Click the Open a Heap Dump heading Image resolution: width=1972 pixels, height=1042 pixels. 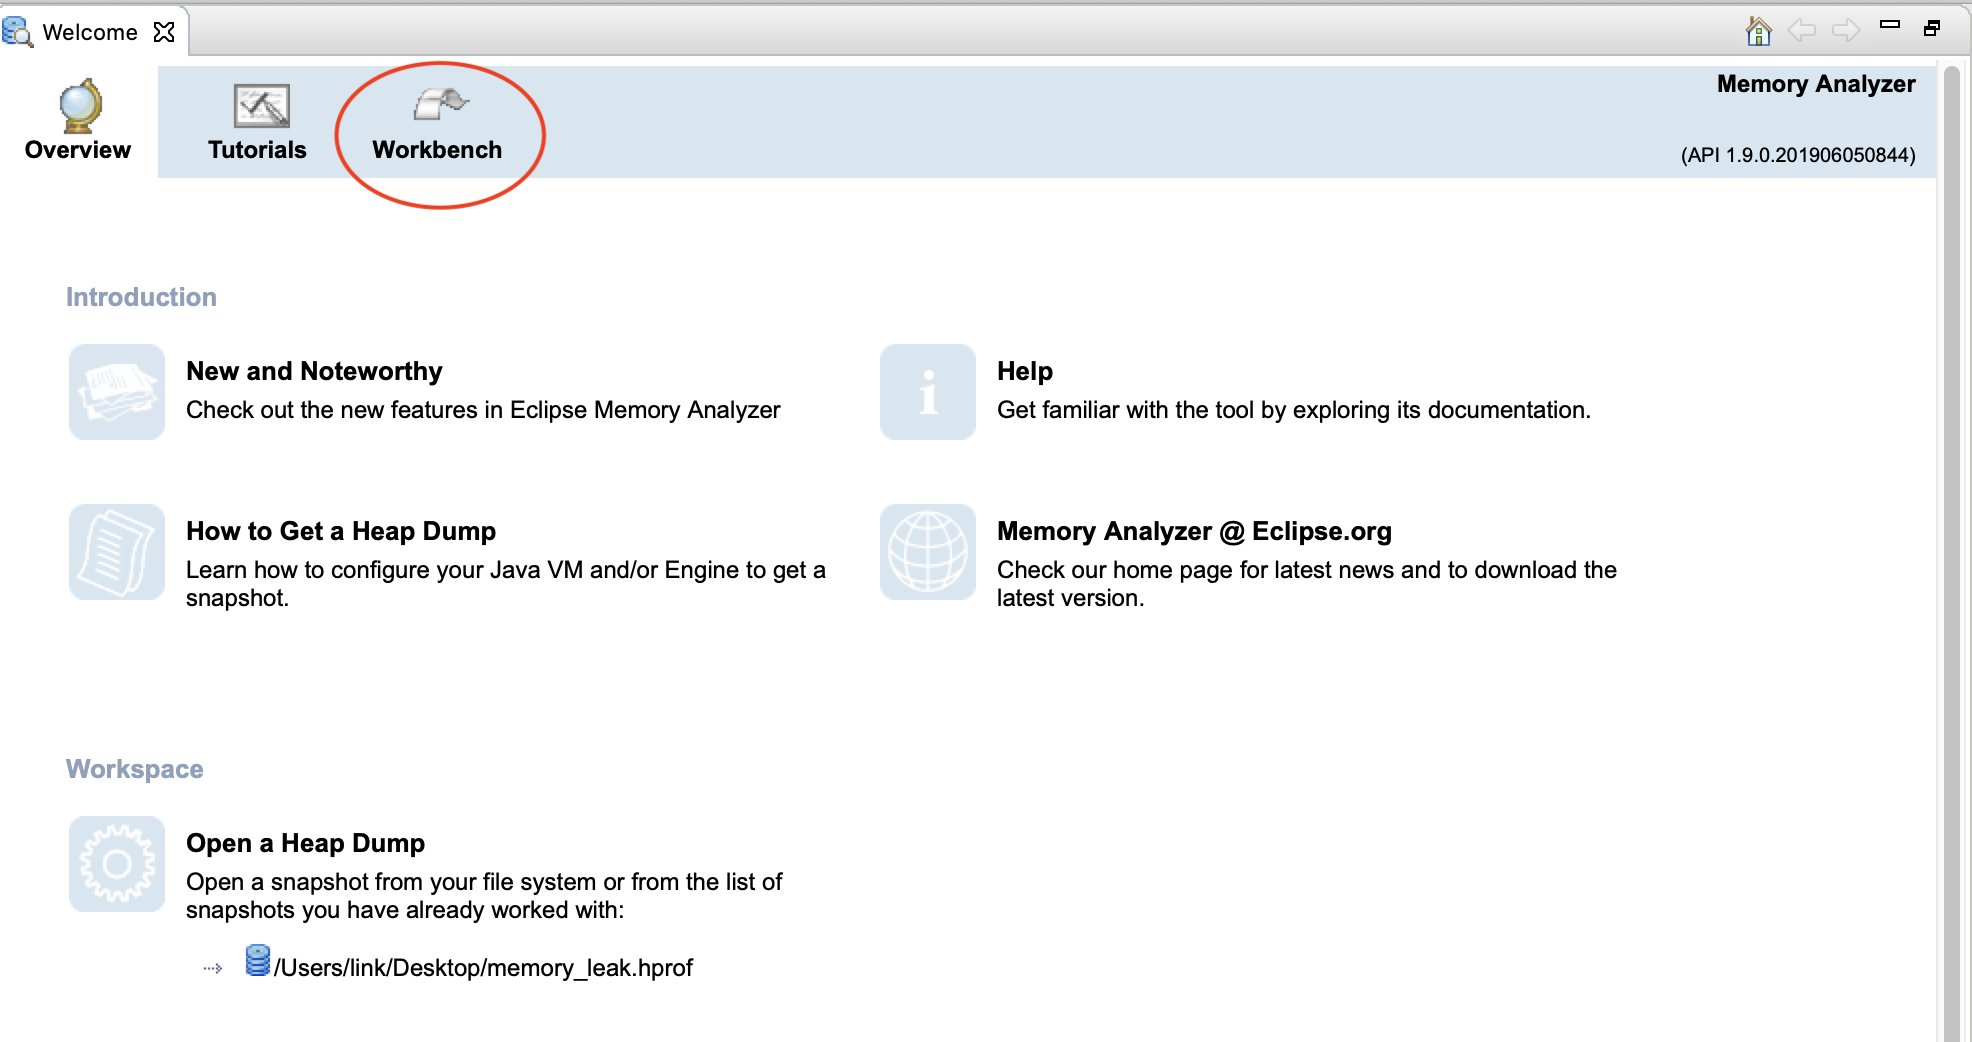pos(305,843)
